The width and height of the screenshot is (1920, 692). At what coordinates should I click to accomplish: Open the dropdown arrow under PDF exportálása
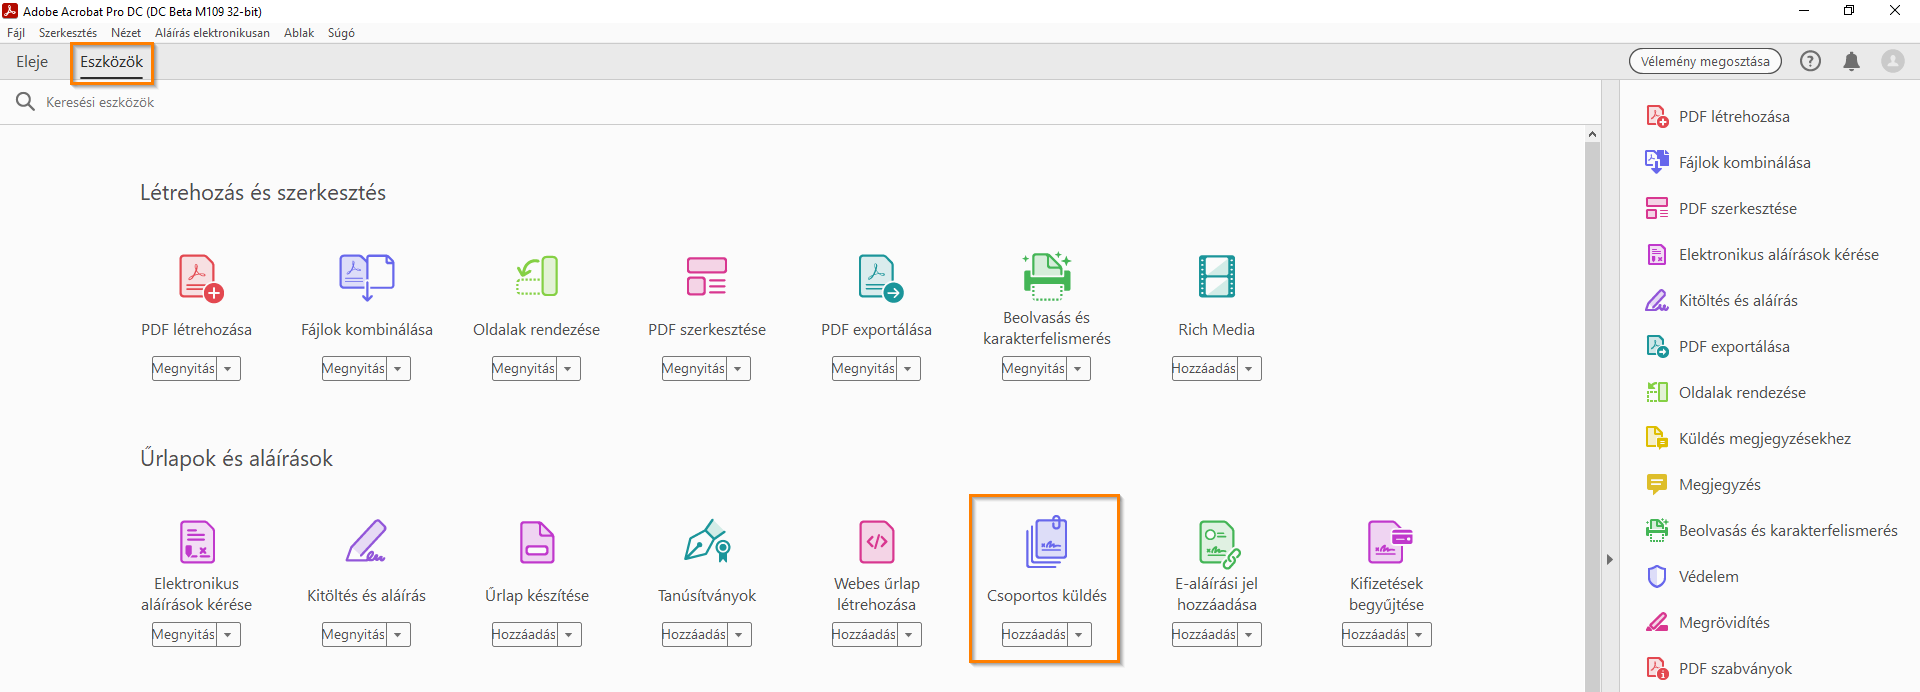pyautogui.click(x=908, y=369)
